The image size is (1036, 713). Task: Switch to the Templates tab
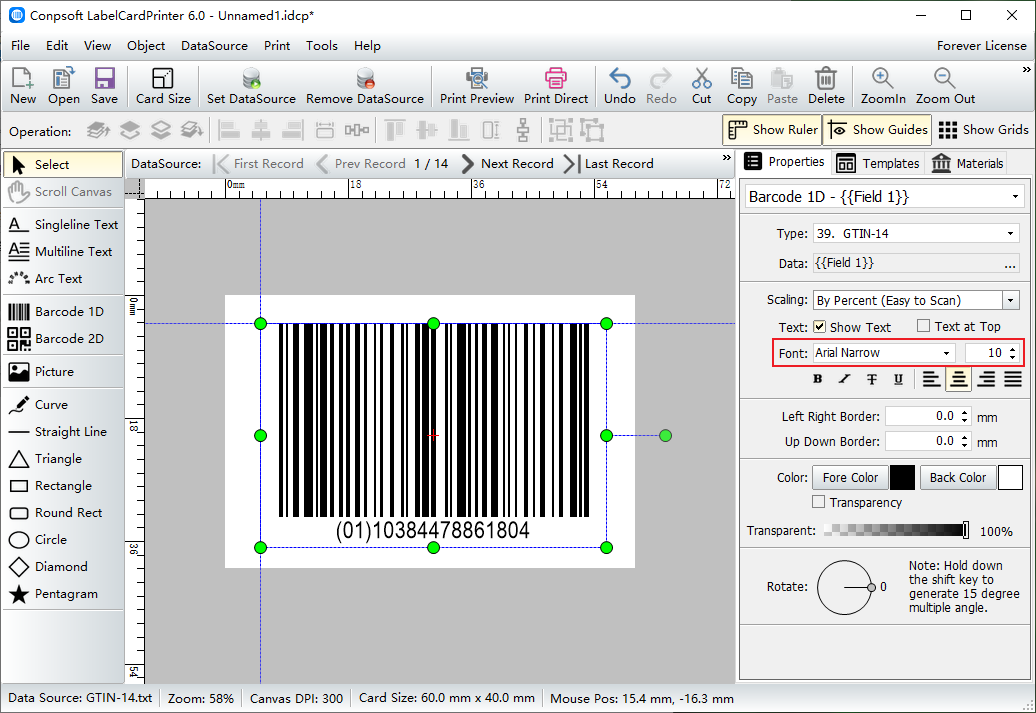pos(878,163)
